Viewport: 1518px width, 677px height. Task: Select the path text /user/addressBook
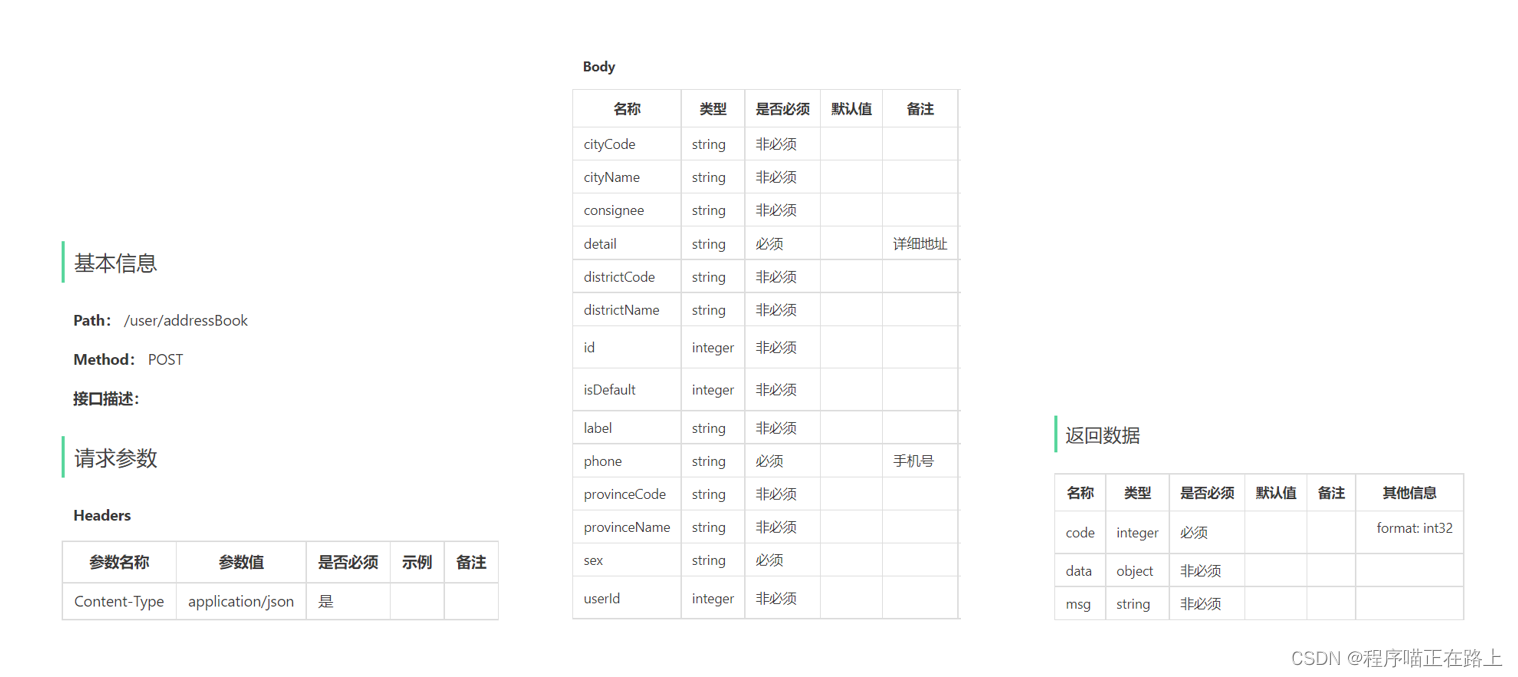(185, 321)
